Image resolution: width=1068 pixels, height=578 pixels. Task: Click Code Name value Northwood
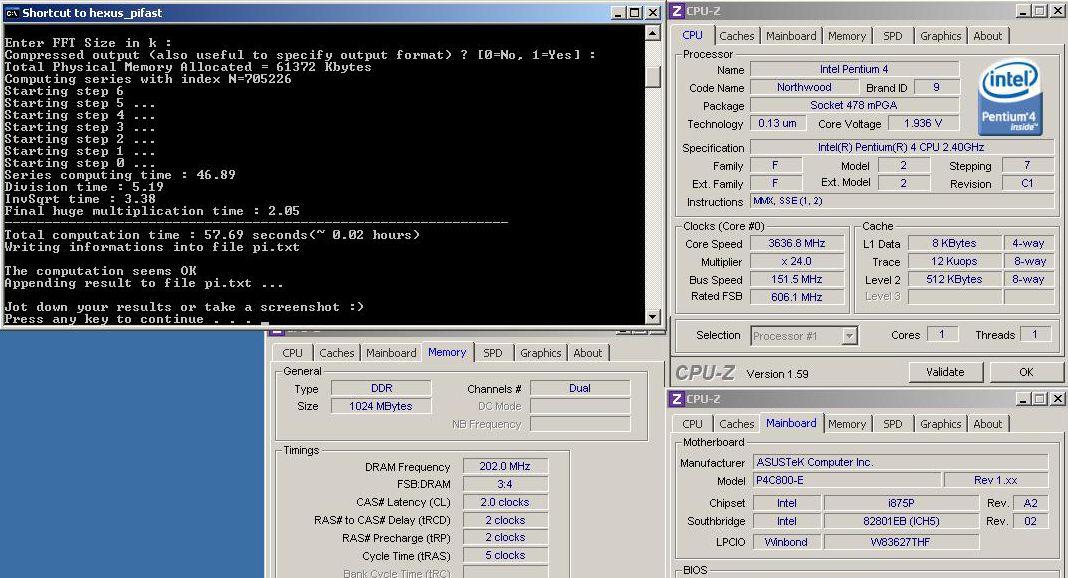coord(804,87)
